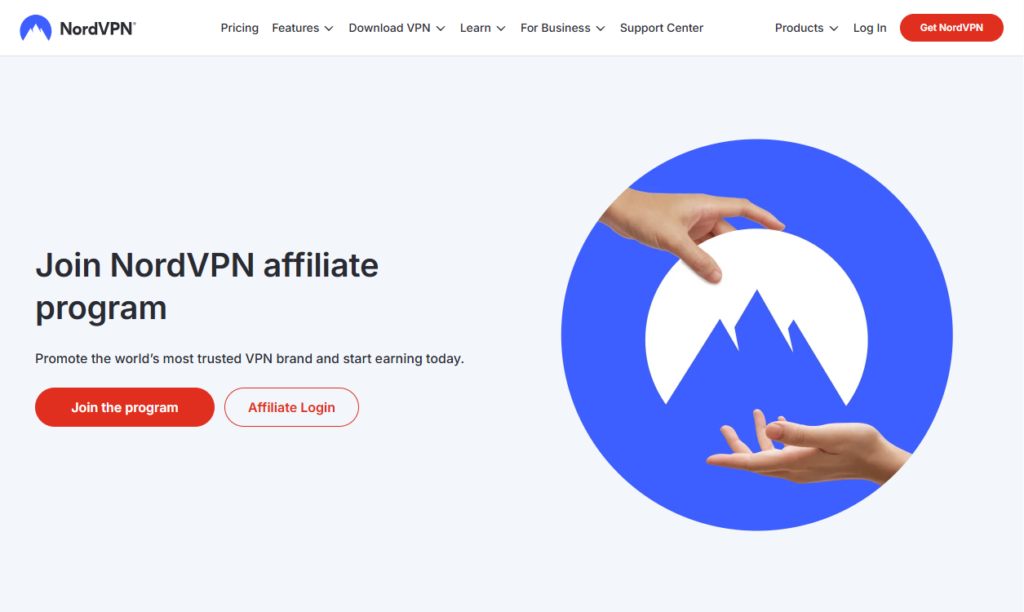Open the Affiliate Login button
1024x612 pixels.
pos(291,407)
